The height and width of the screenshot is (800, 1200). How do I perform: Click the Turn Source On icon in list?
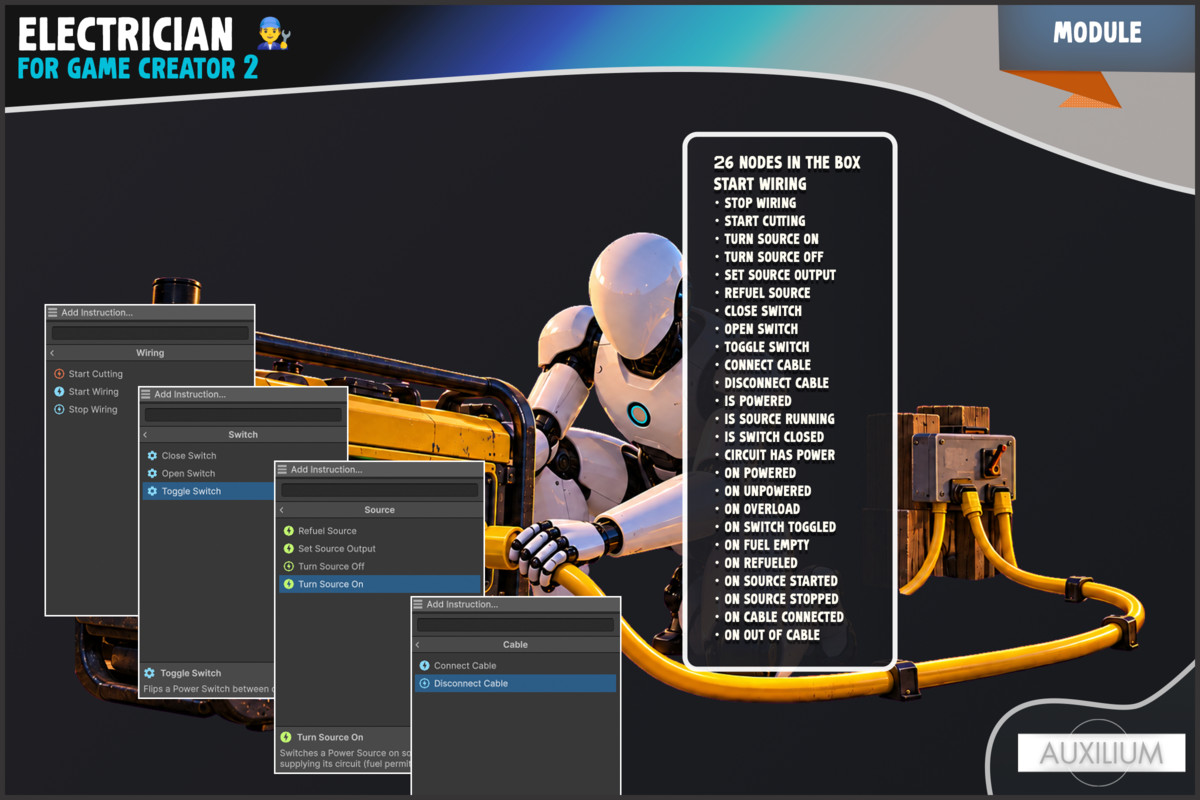[x=289, y=584]
